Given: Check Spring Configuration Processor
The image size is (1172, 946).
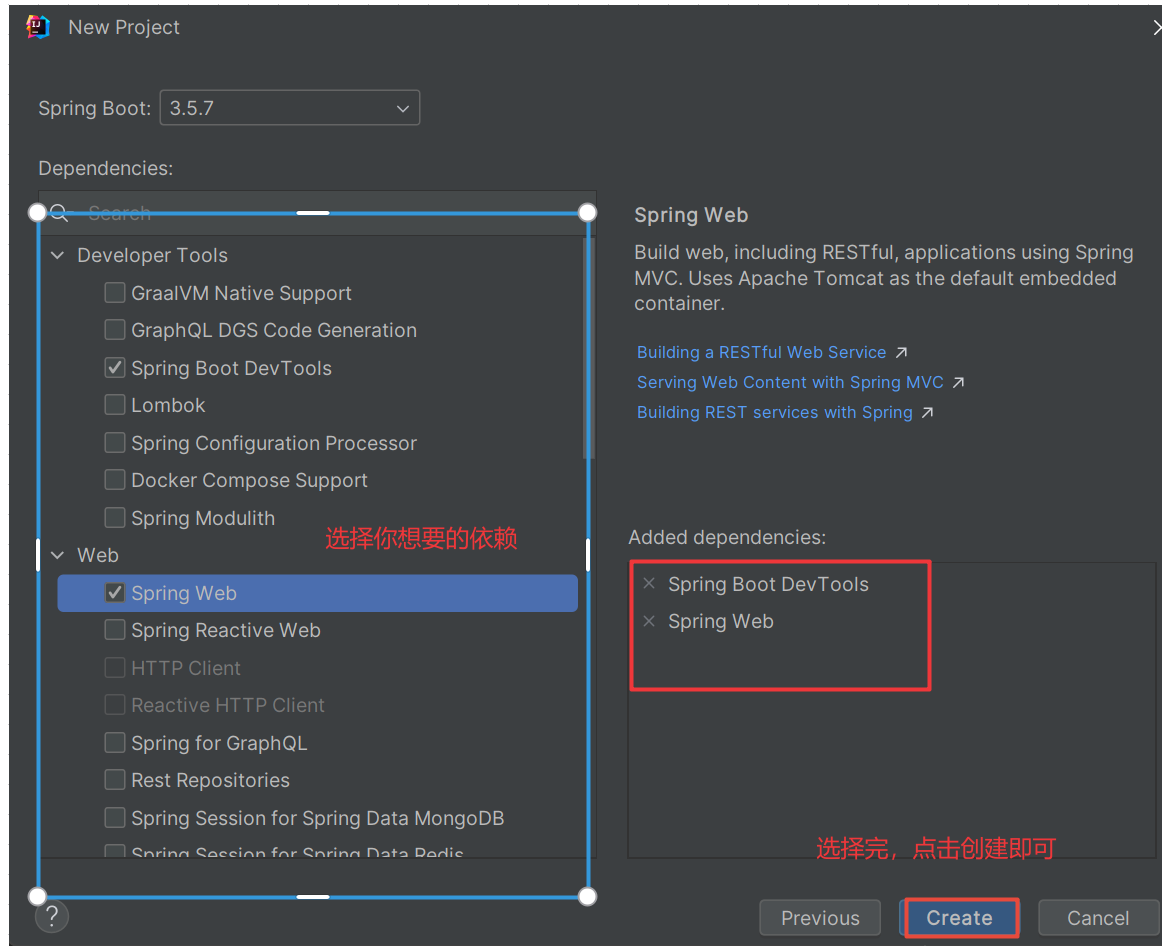Looking at the screenshot, I should (115, 442).
